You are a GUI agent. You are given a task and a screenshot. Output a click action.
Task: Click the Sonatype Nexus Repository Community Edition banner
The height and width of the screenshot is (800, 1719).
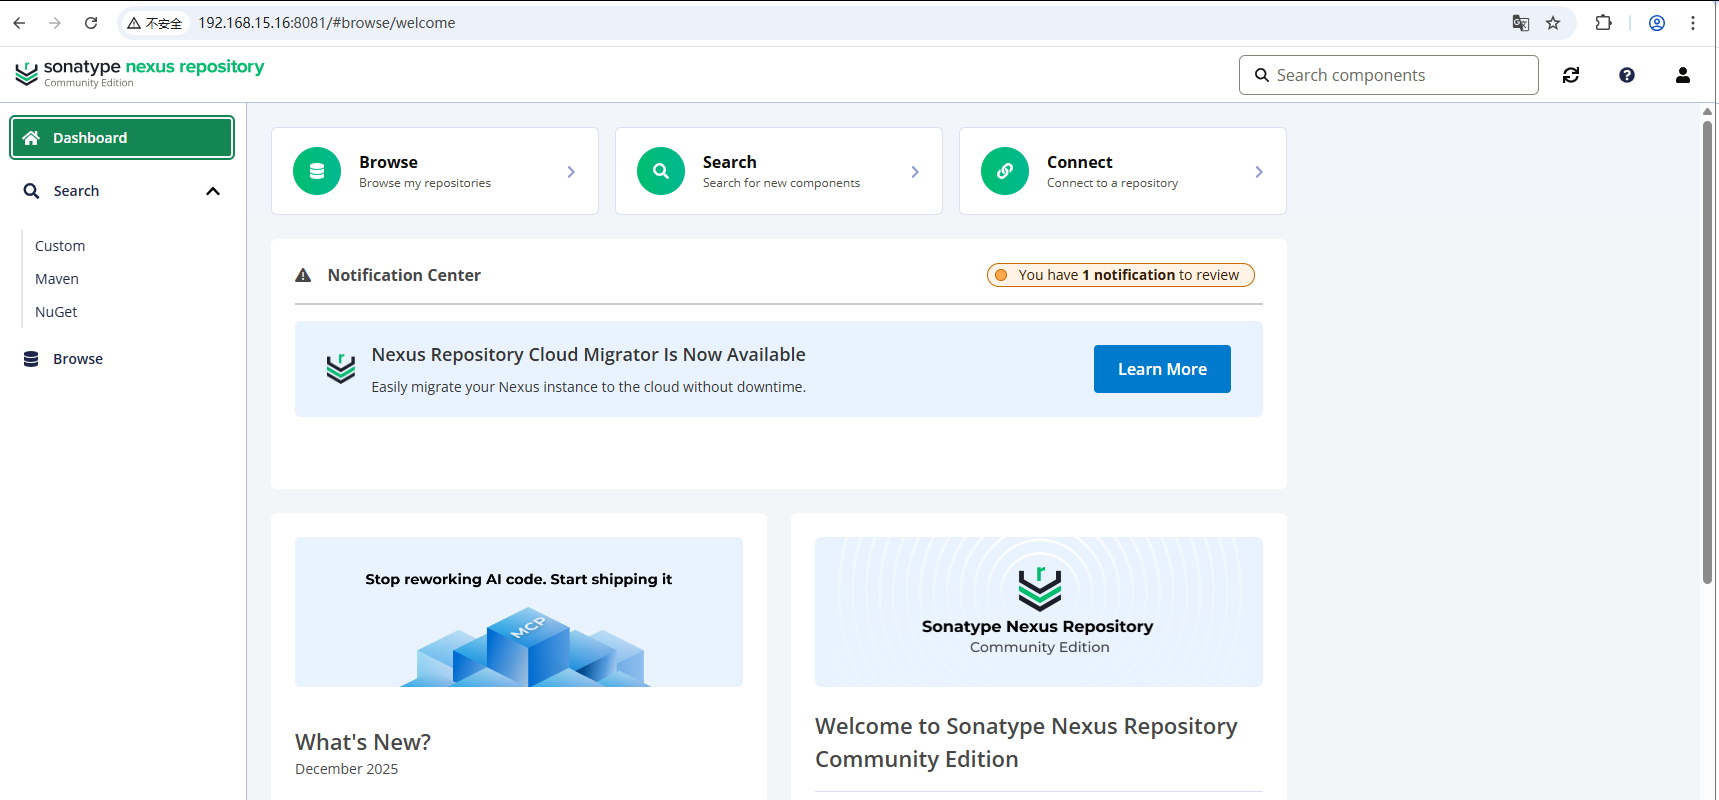[x=1039, y=612]
